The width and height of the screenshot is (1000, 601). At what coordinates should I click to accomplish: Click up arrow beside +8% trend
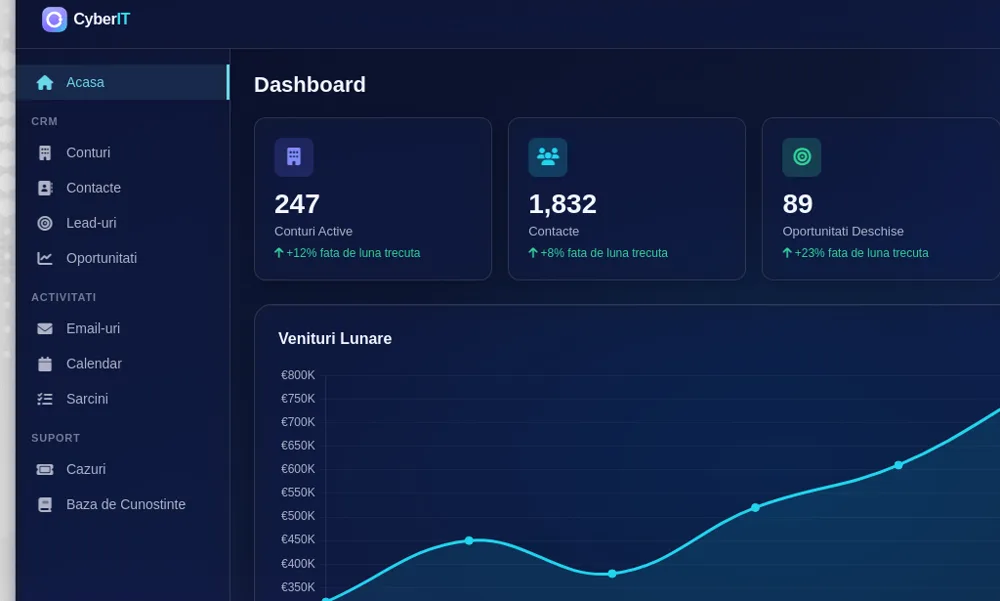pos(533,253)
